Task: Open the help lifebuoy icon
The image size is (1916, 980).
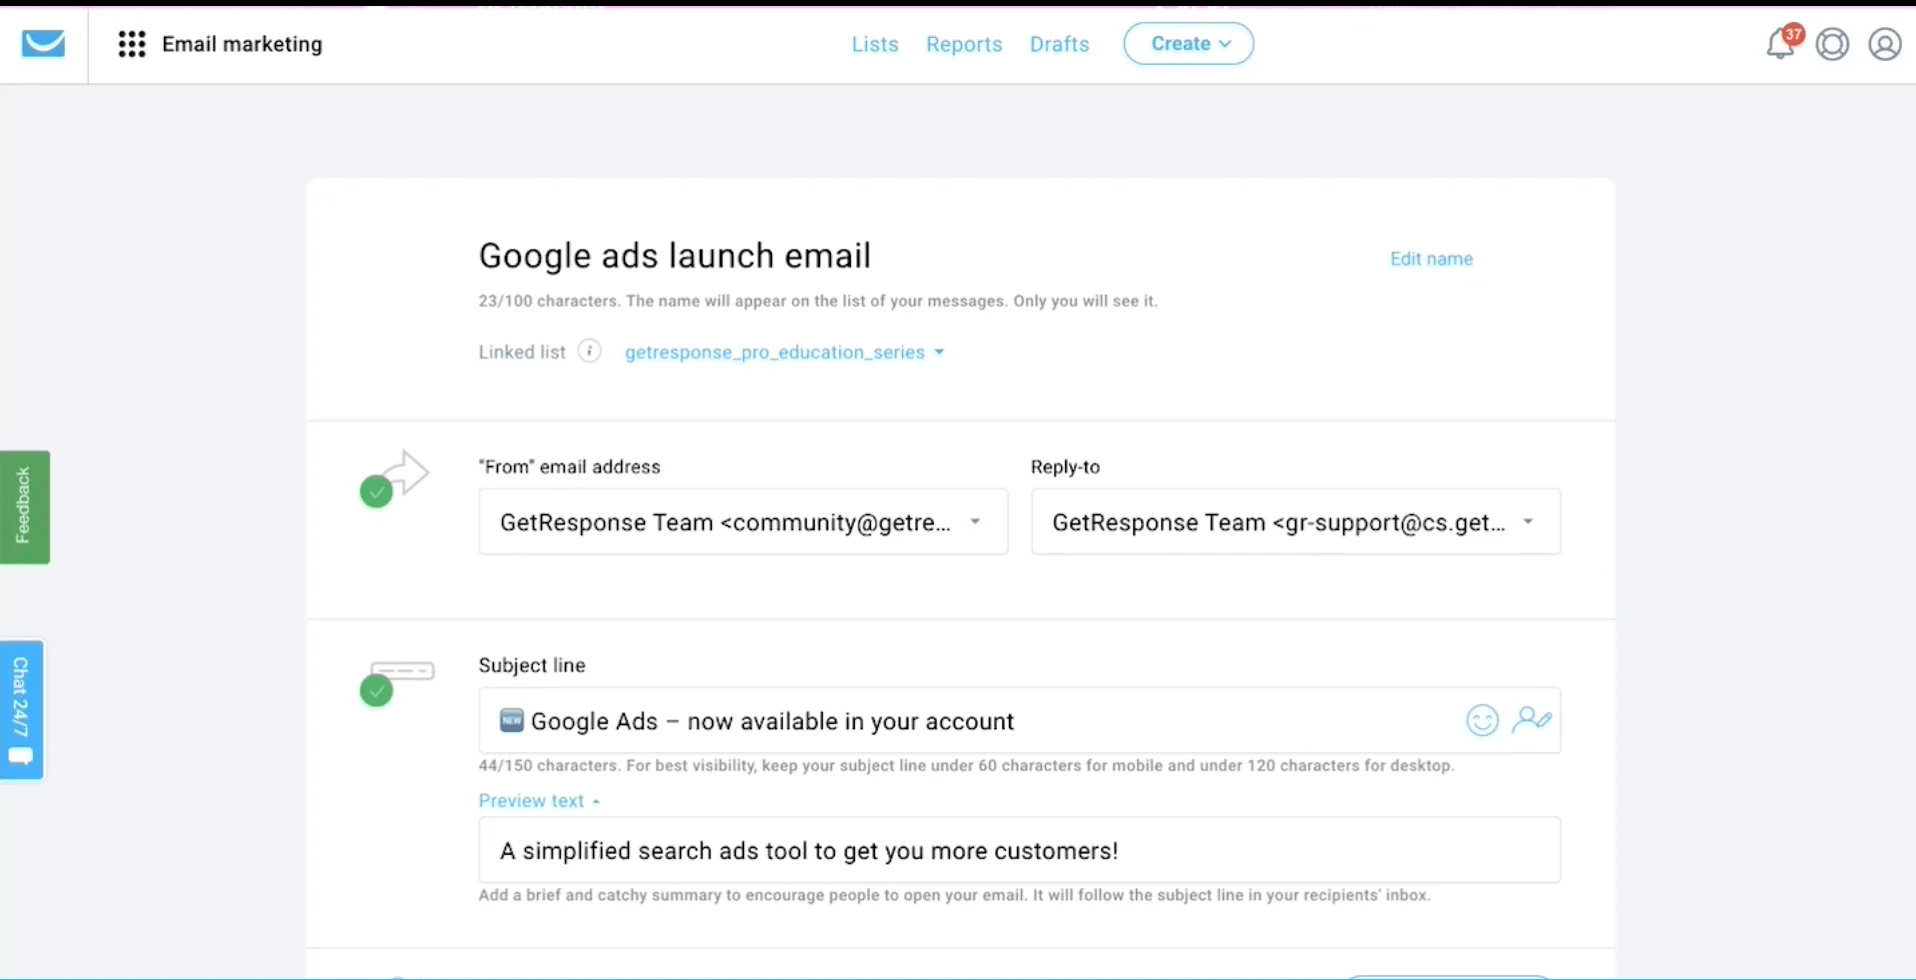Action: [x=1832, y=44]
